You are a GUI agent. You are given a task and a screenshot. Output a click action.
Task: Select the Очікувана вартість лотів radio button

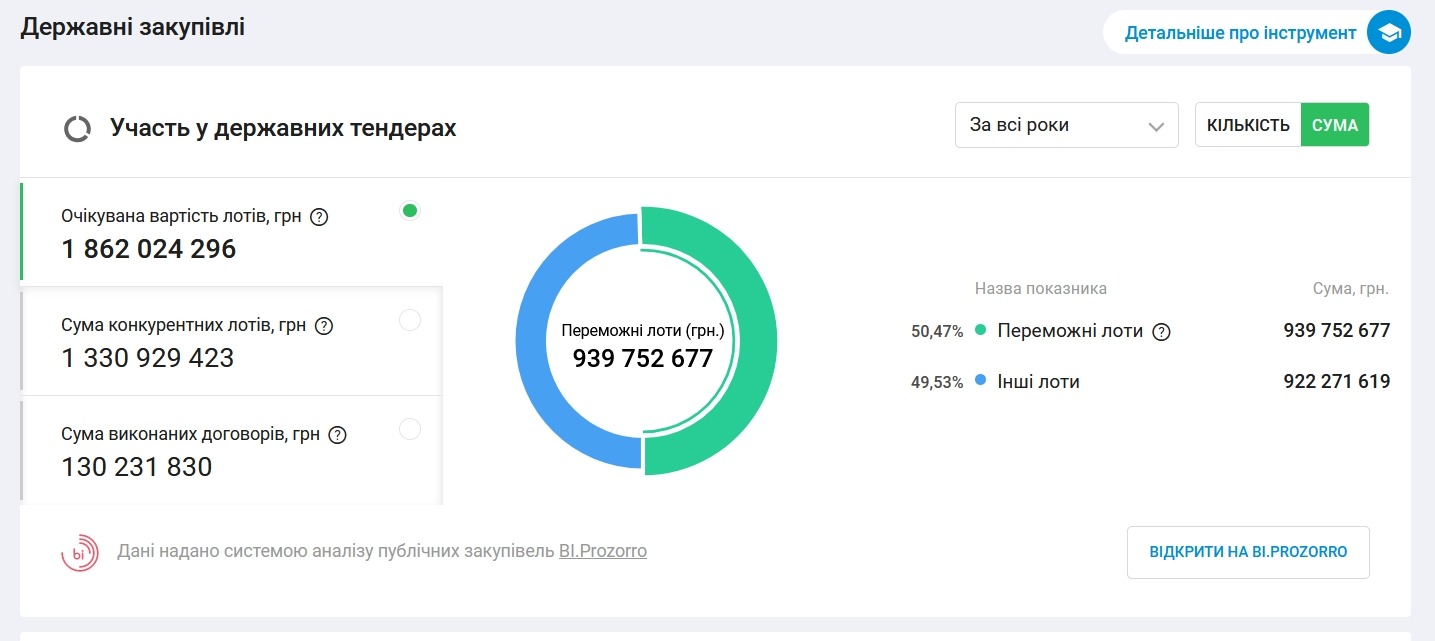(409, 210)
